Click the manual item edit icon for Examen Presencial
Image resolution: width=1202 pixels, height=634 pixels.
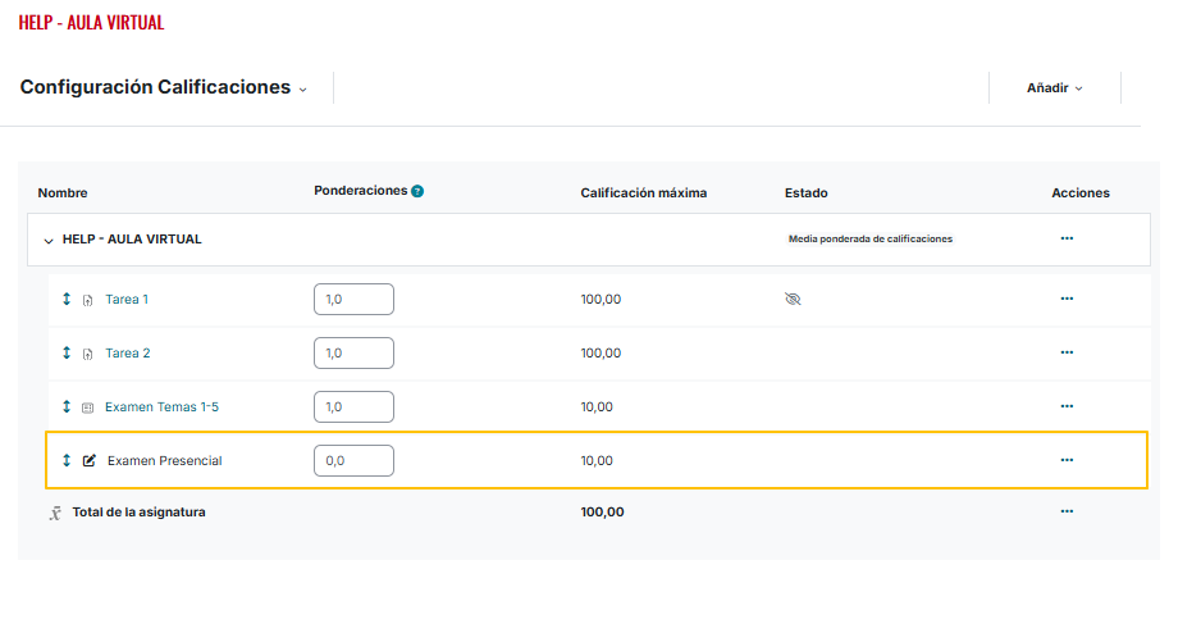coord(89,461)
